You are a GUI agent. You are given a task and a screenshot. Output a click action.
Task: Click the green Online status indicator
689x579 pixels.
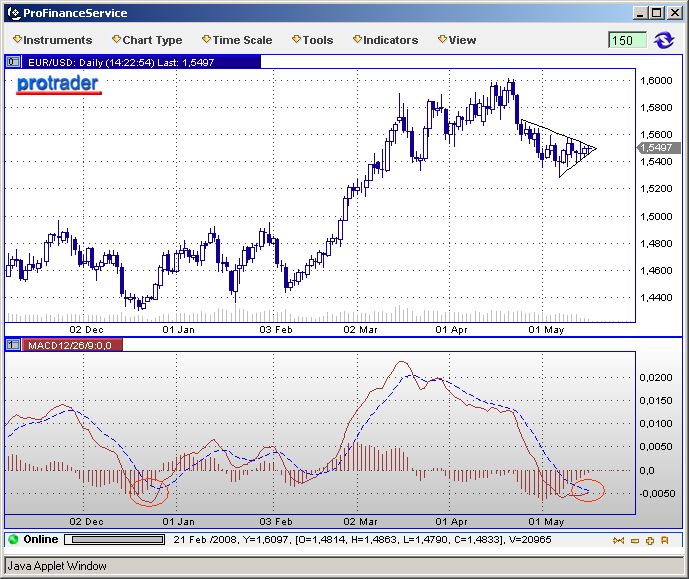(x=13, y=539)
